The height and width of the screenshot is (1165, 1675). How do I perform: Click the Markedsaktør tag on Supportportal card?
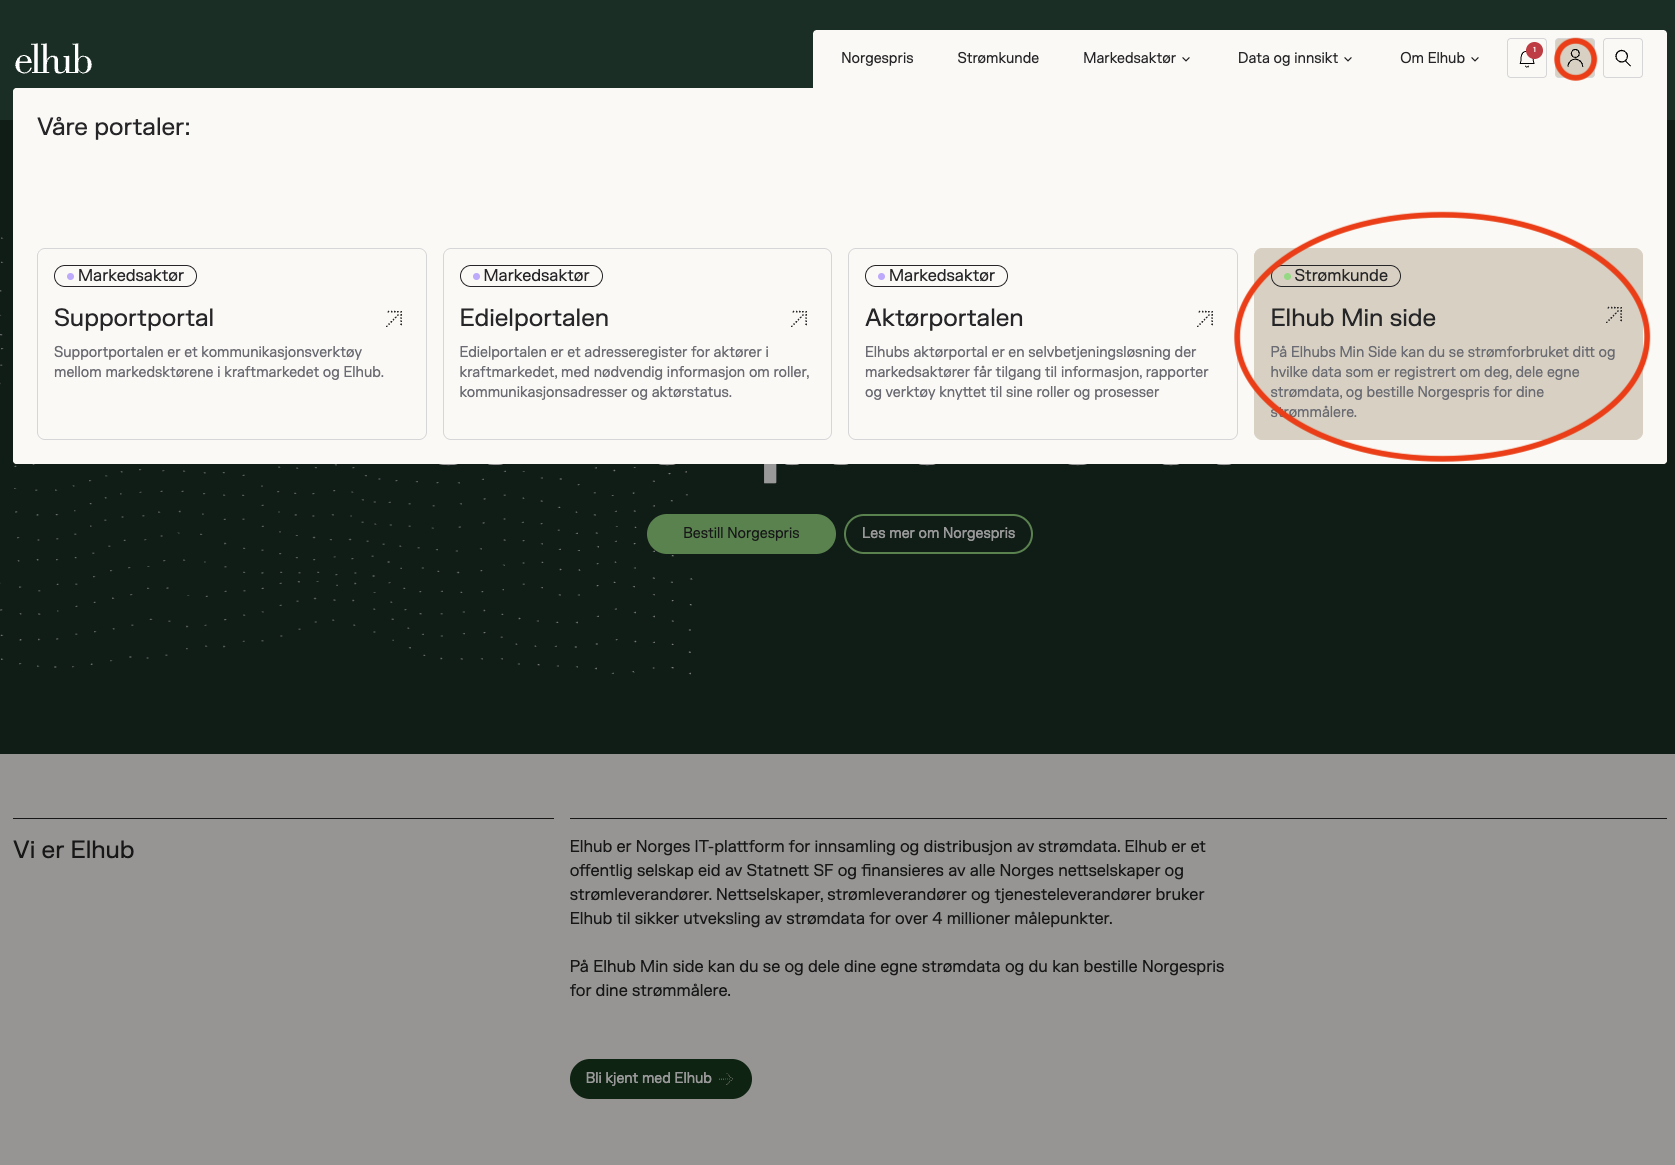click(x=125, y=275)
